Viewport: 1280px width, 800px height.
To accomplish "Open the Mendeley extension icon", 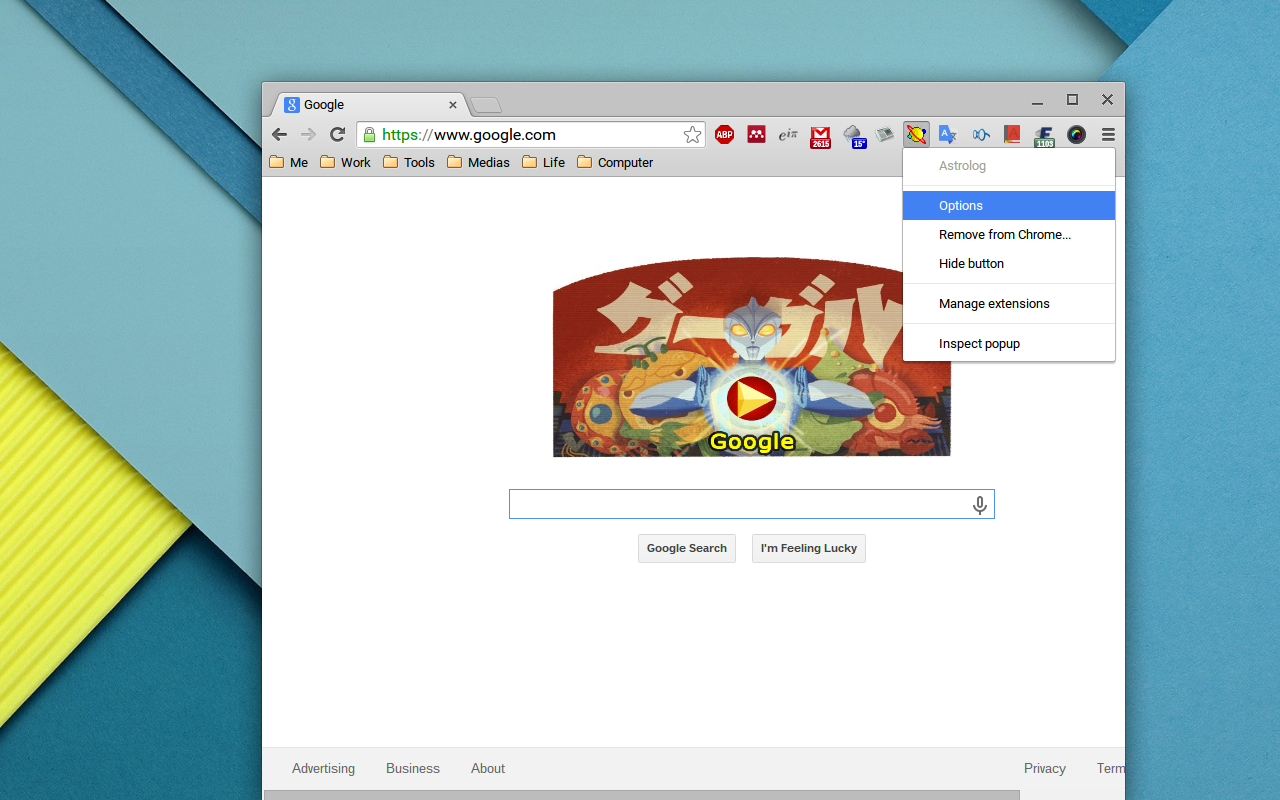I will [756, 134].
